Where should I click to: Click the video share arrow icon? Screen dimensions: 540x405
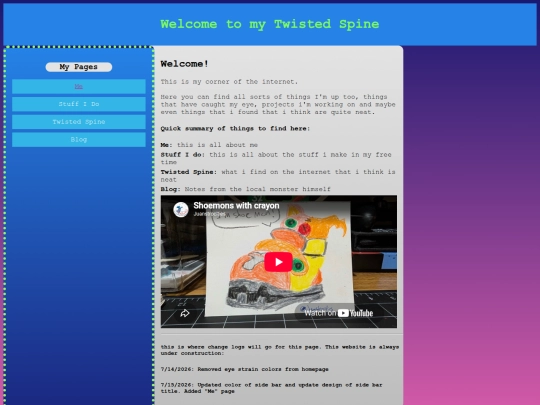point(185,313)
